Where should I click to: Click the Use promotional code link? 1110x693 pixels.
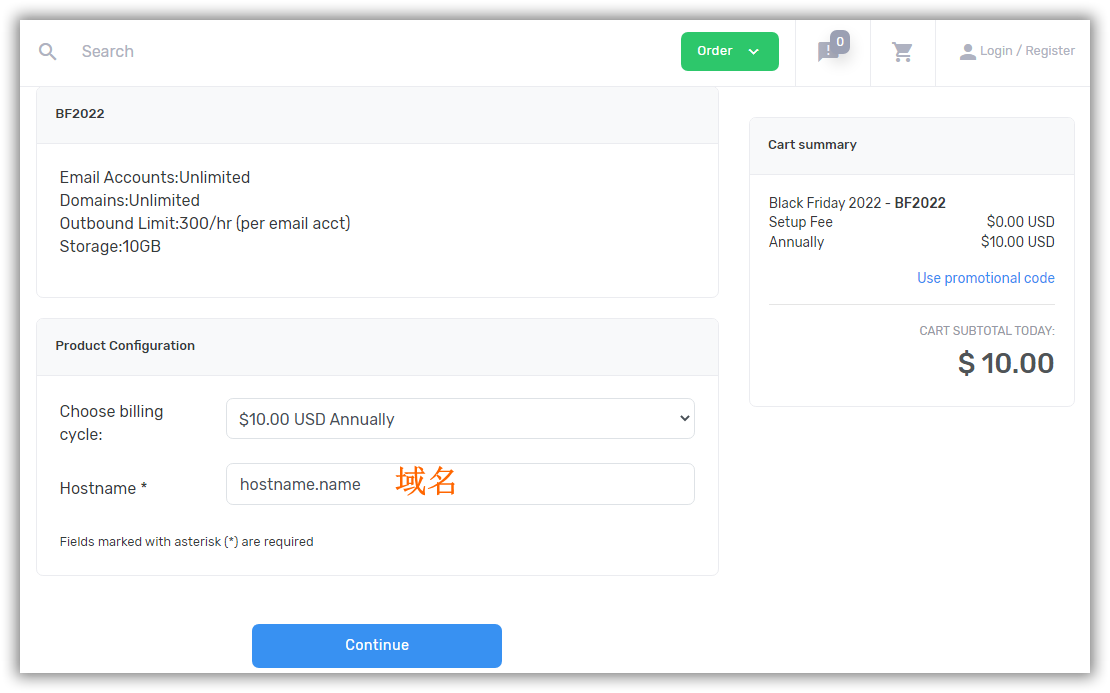[x=985, y=278]
